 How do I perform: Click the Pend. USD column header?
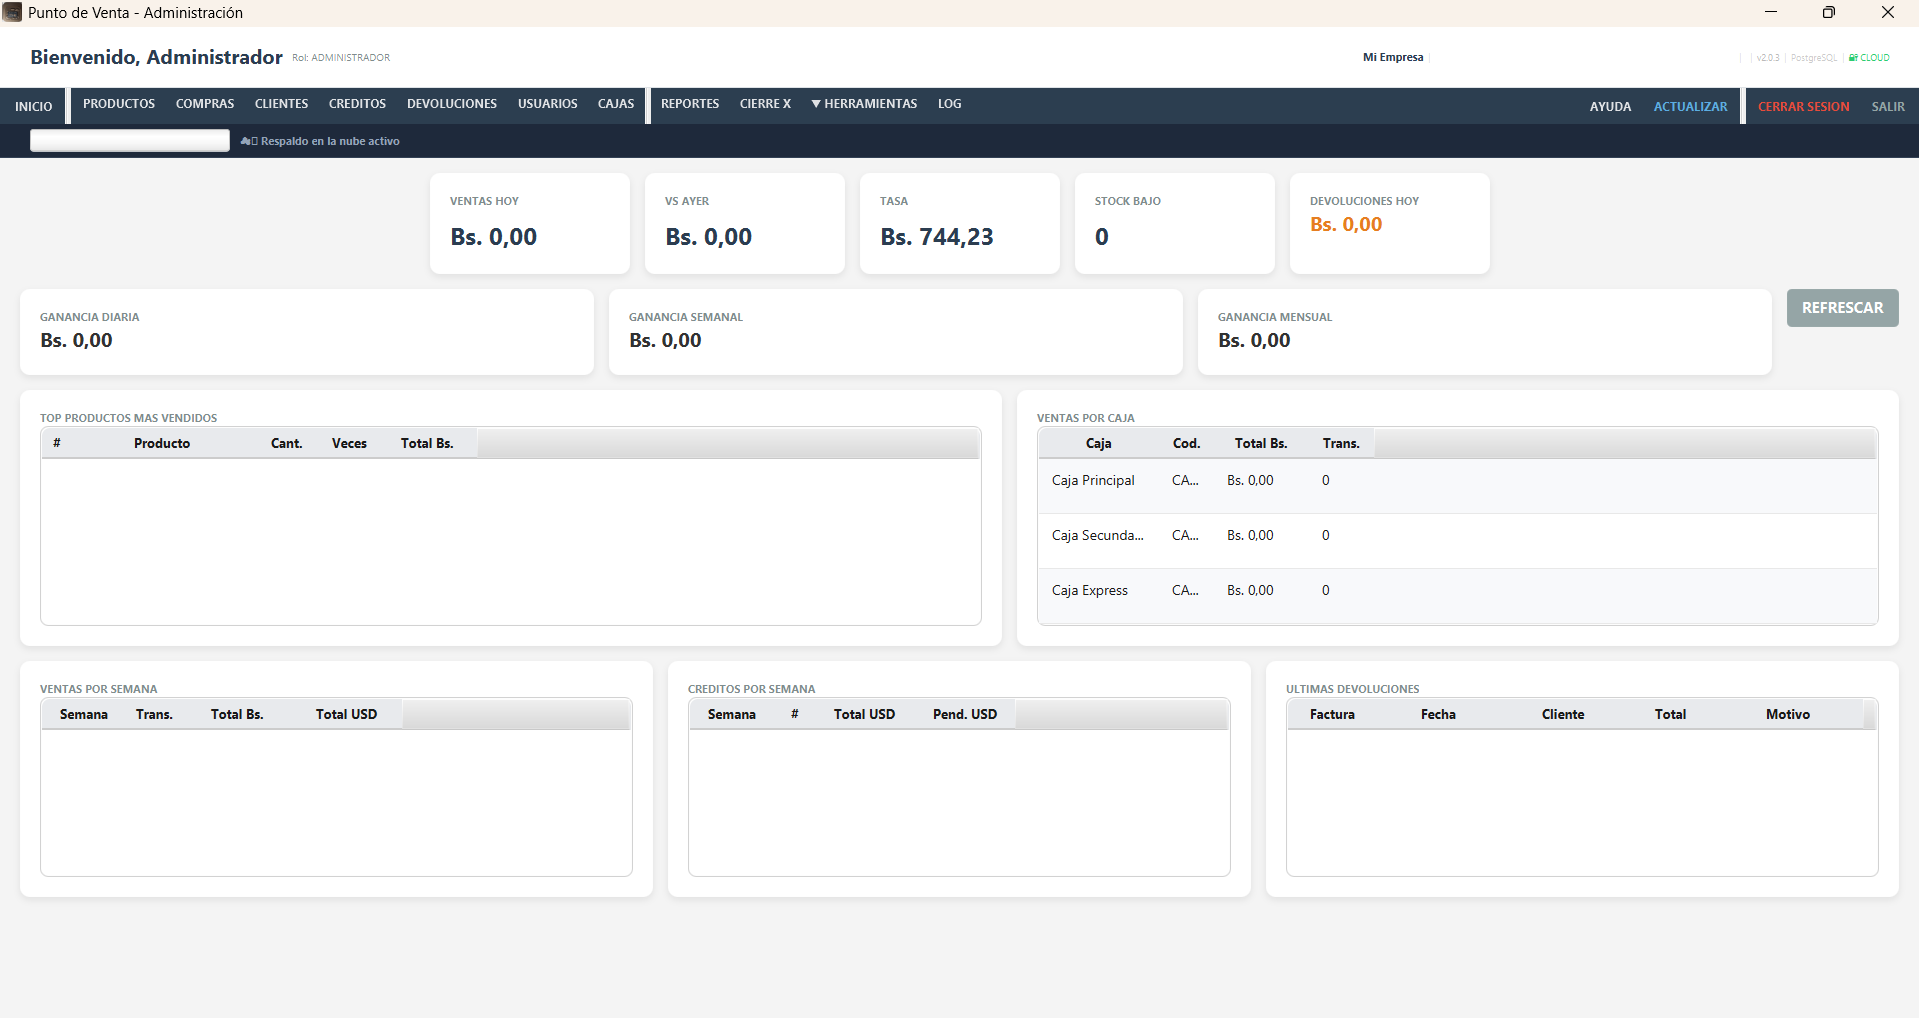coord(964,714)
